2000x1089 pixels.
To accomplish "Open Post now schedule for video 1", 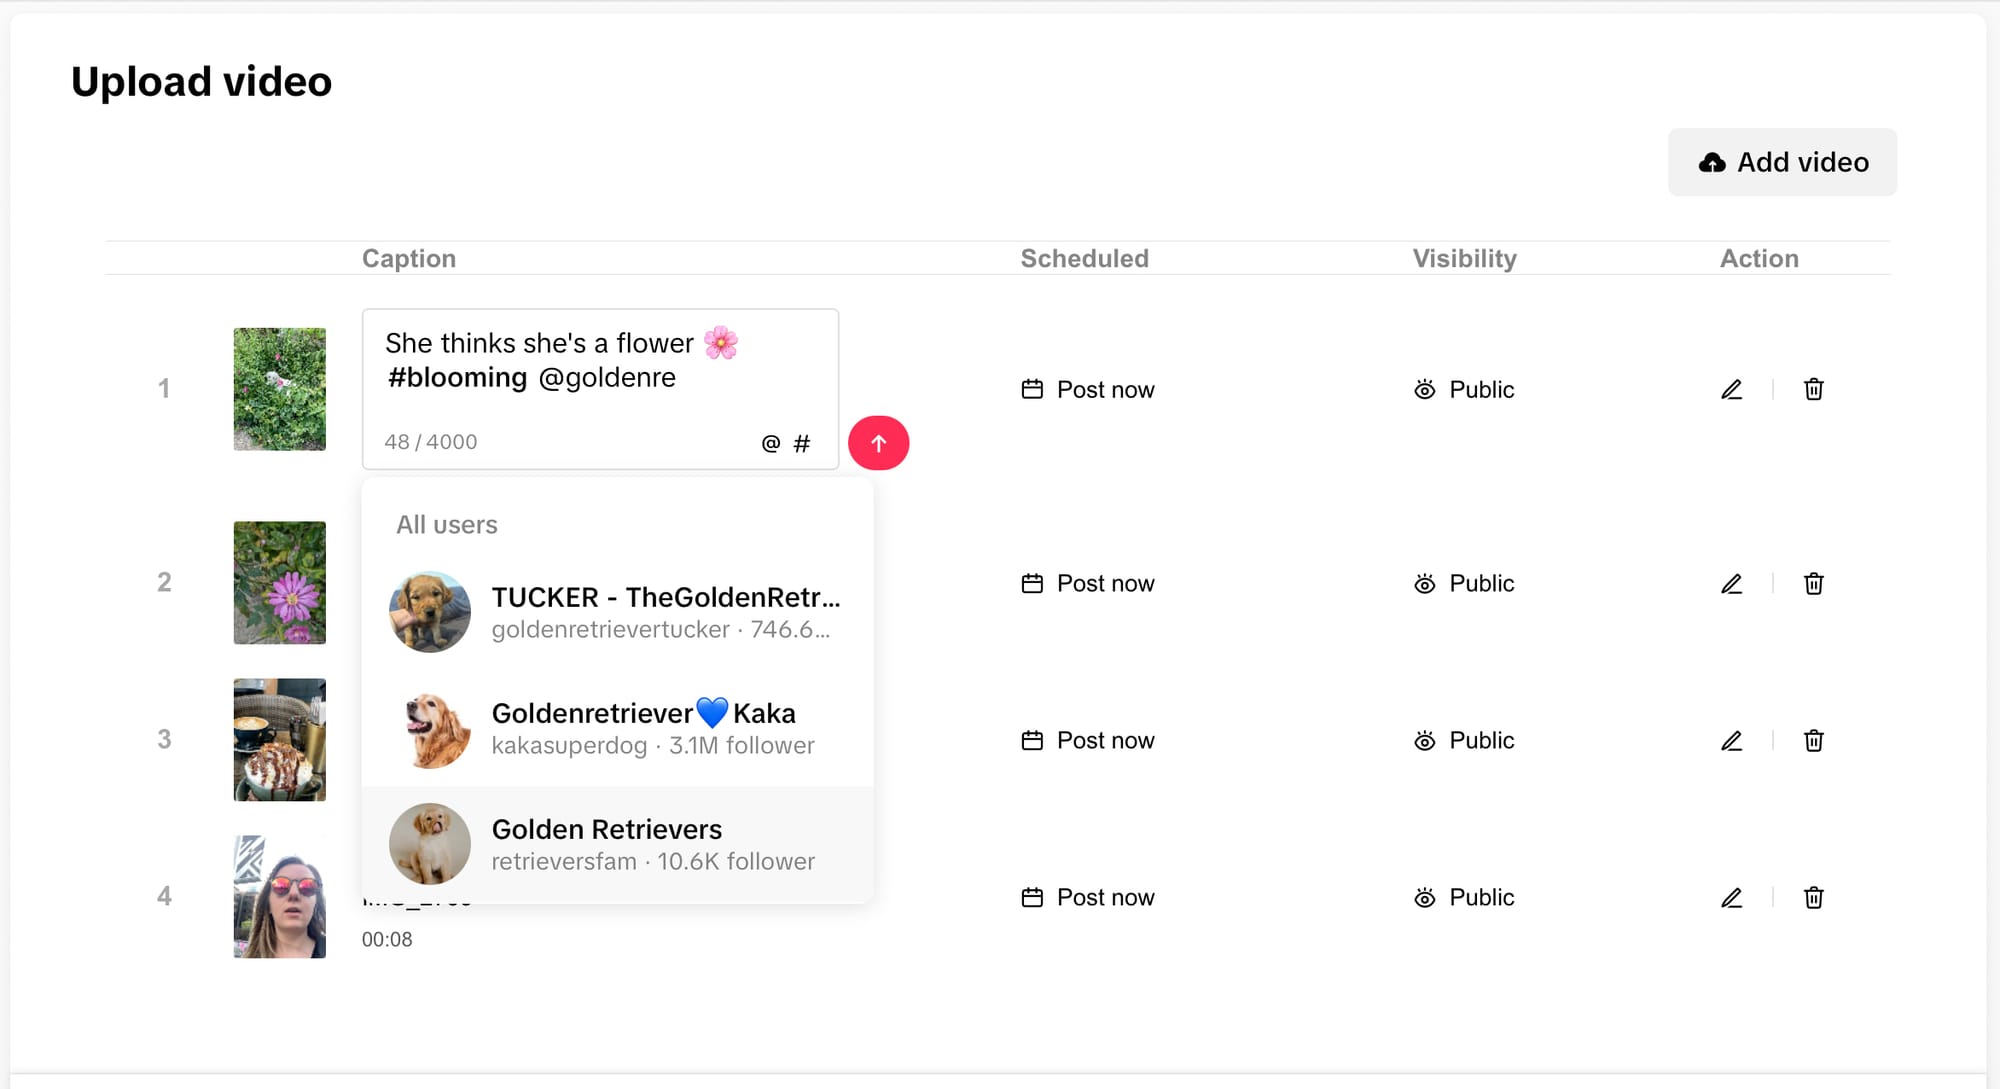I will [1088, 389].
